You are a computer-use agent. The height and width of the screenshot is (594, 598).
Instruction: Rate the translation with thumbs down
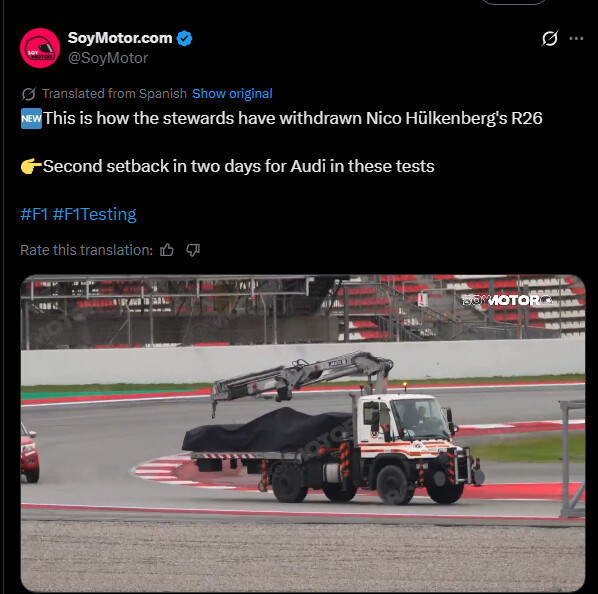click(x=193, y=250)
